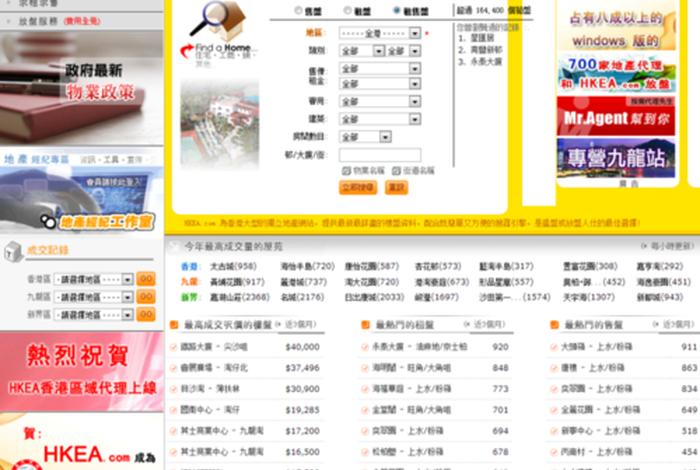The image size is (700, 470).
Task: Open the 新界區 district dropdown in sidebar
Action: [x=94, y=315]
